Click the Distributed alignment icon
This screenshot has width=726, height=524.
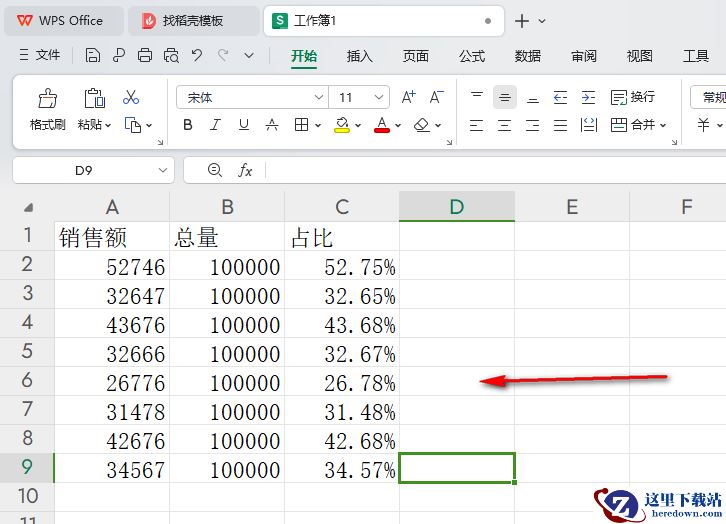588,125
